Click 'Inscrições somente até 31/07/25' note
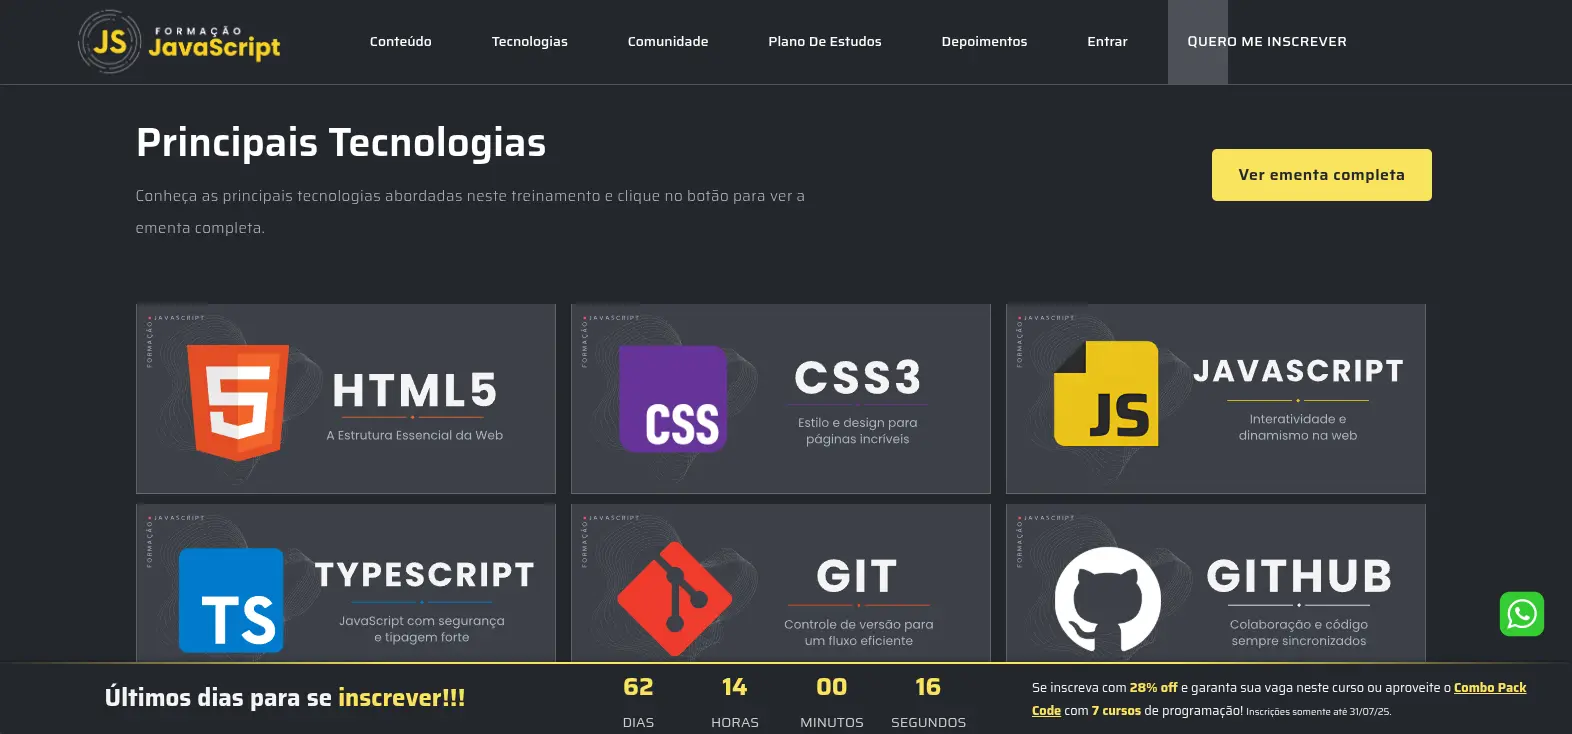Viewport: 1572px width, 734px height. 1318,712
